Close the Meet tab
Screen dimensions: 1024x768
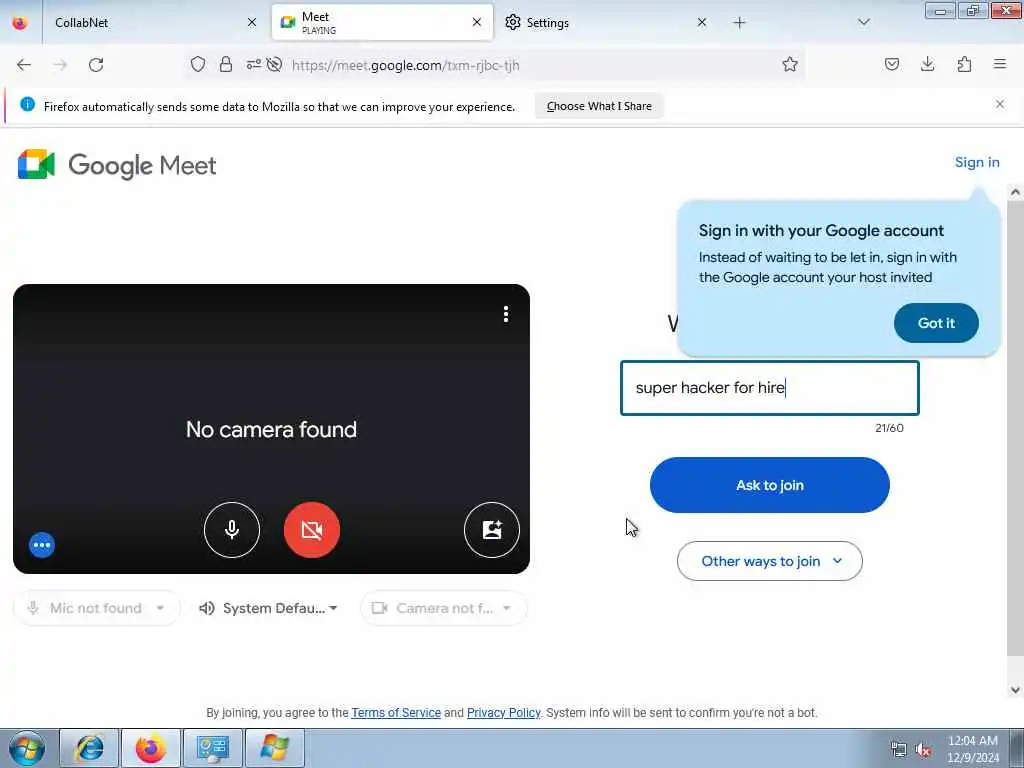477,22
